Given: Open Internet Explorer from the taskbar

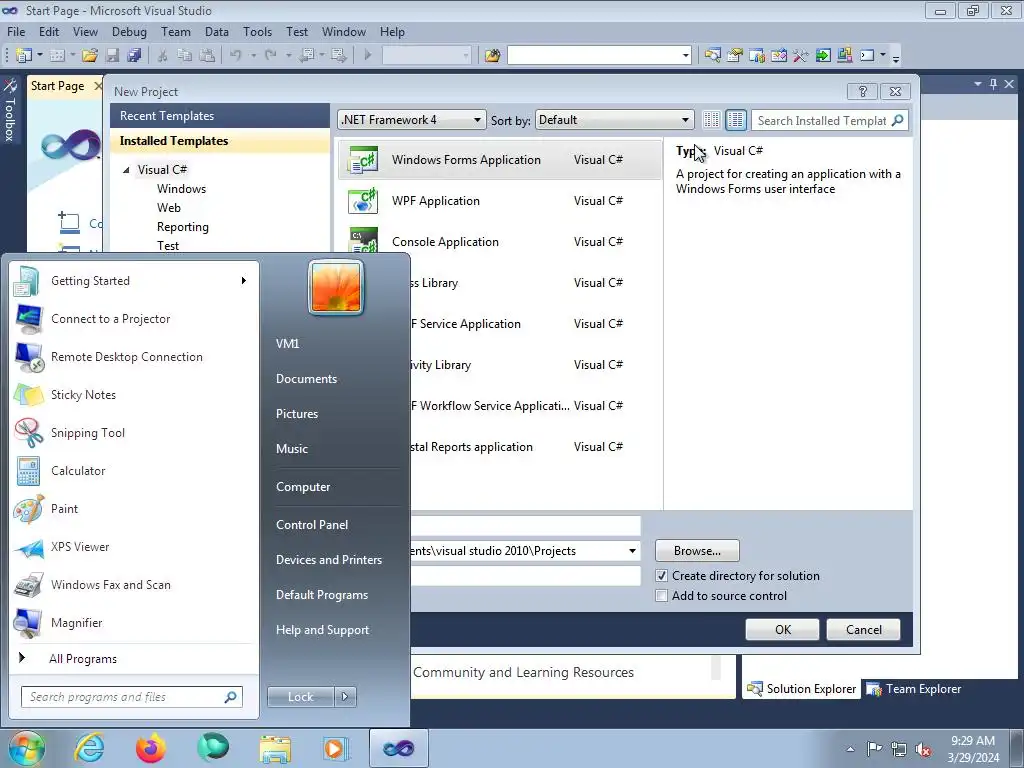Looking at the screenshot, I should 90,748.
